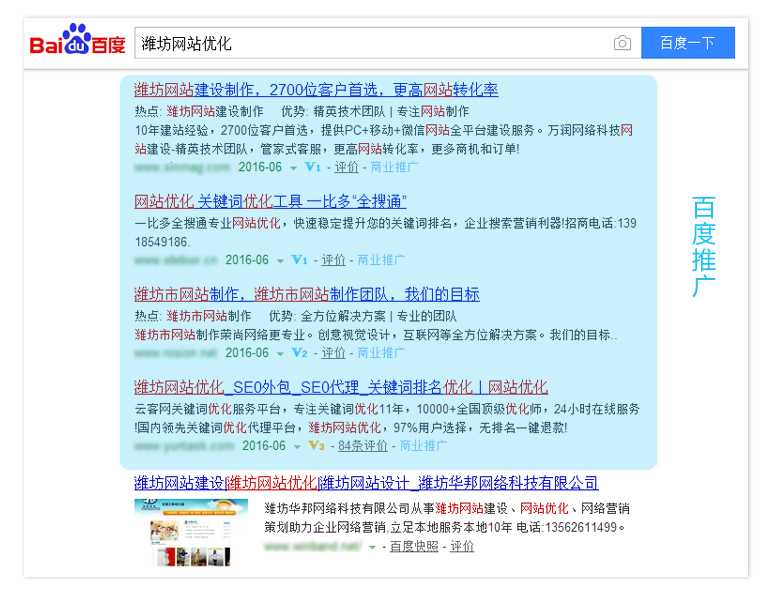Open result 网站优化 关键词优化工具 一比多全搜通
The width and height of the screenshot is (772, 595).
point(270,201)
